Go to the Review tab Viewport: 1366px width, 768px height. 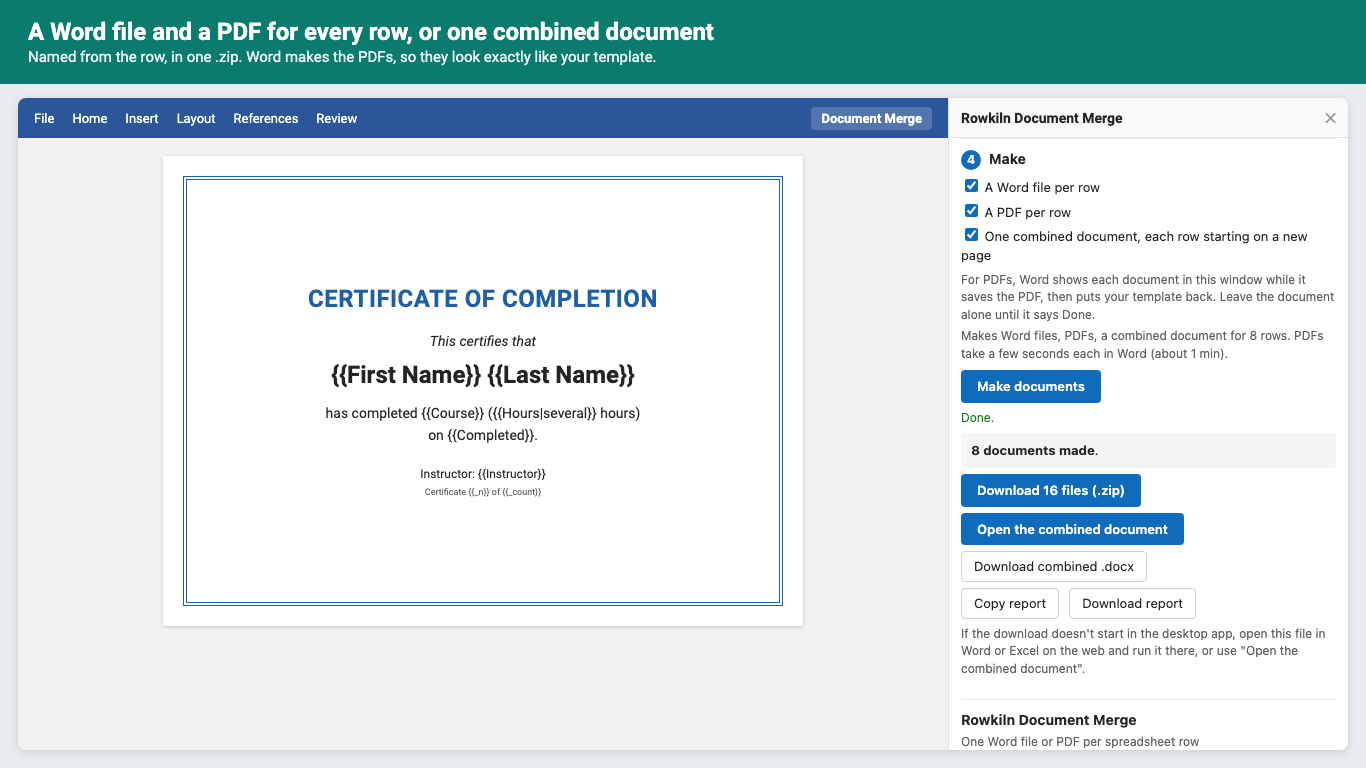click(x=337, y=118)
